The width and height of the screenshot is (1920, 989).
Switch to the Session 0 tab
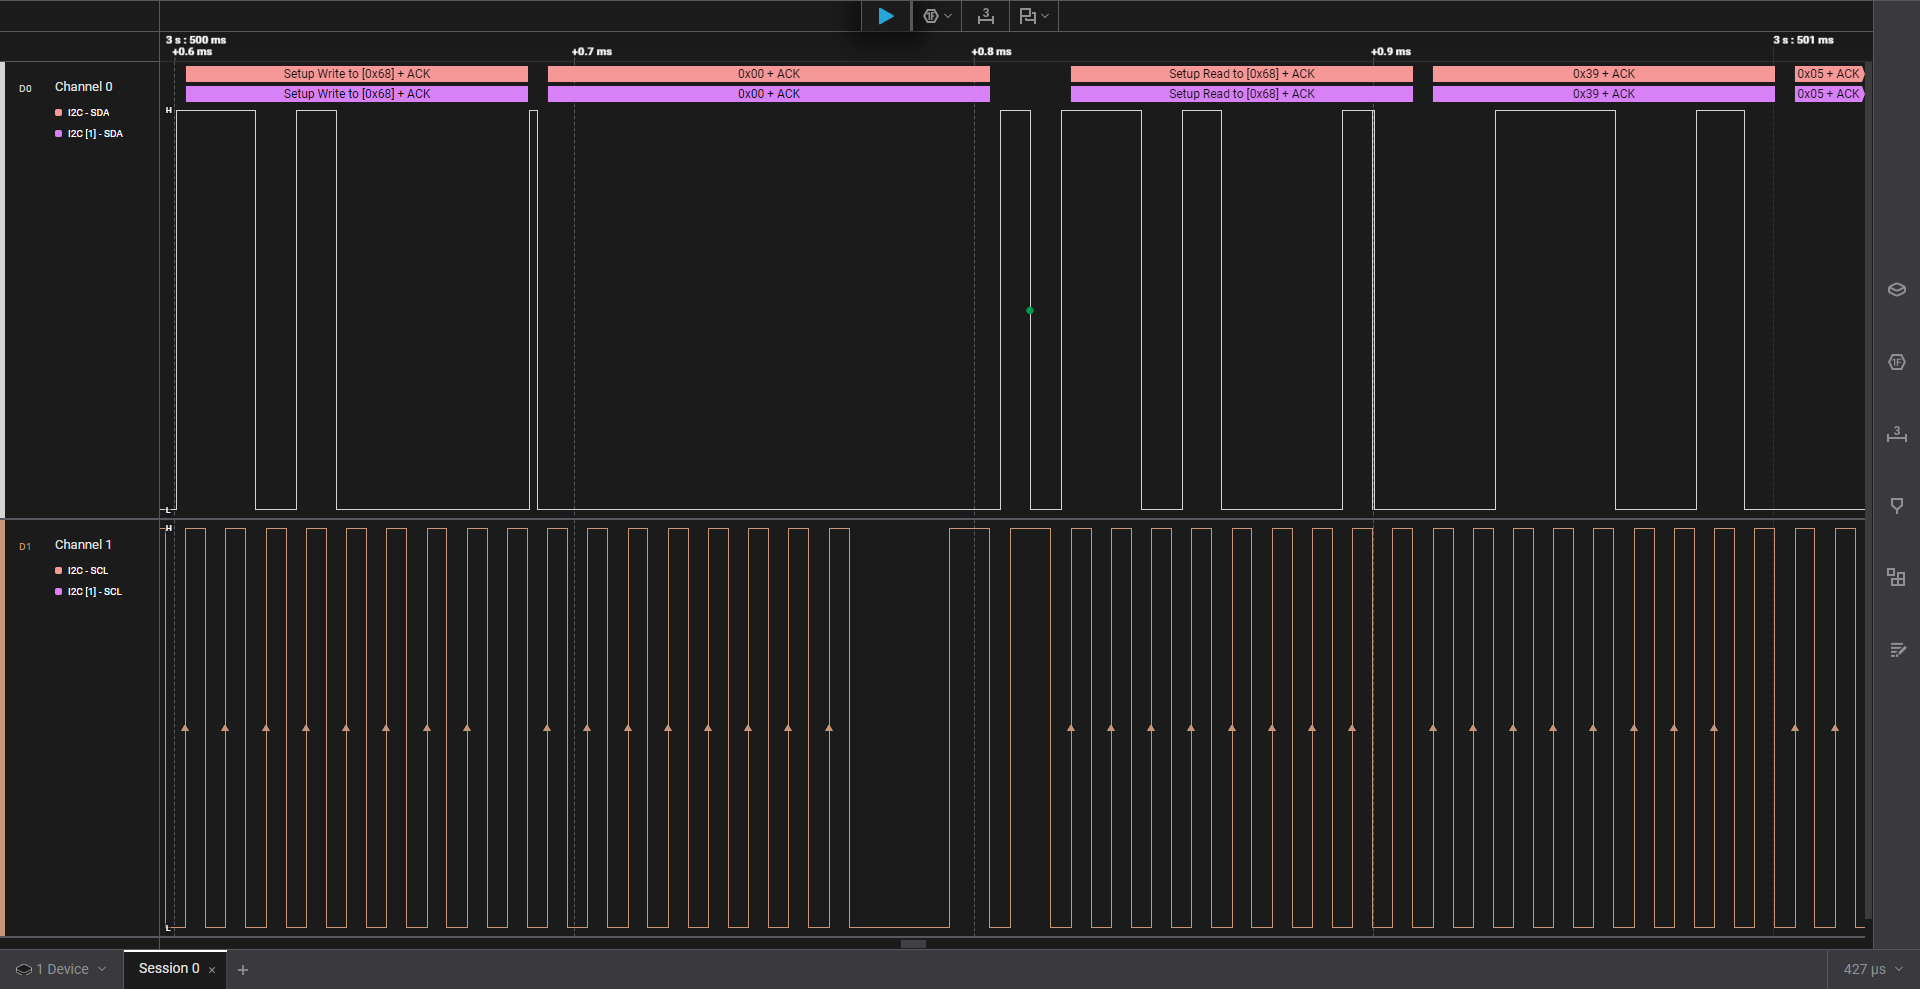point(168,969)
